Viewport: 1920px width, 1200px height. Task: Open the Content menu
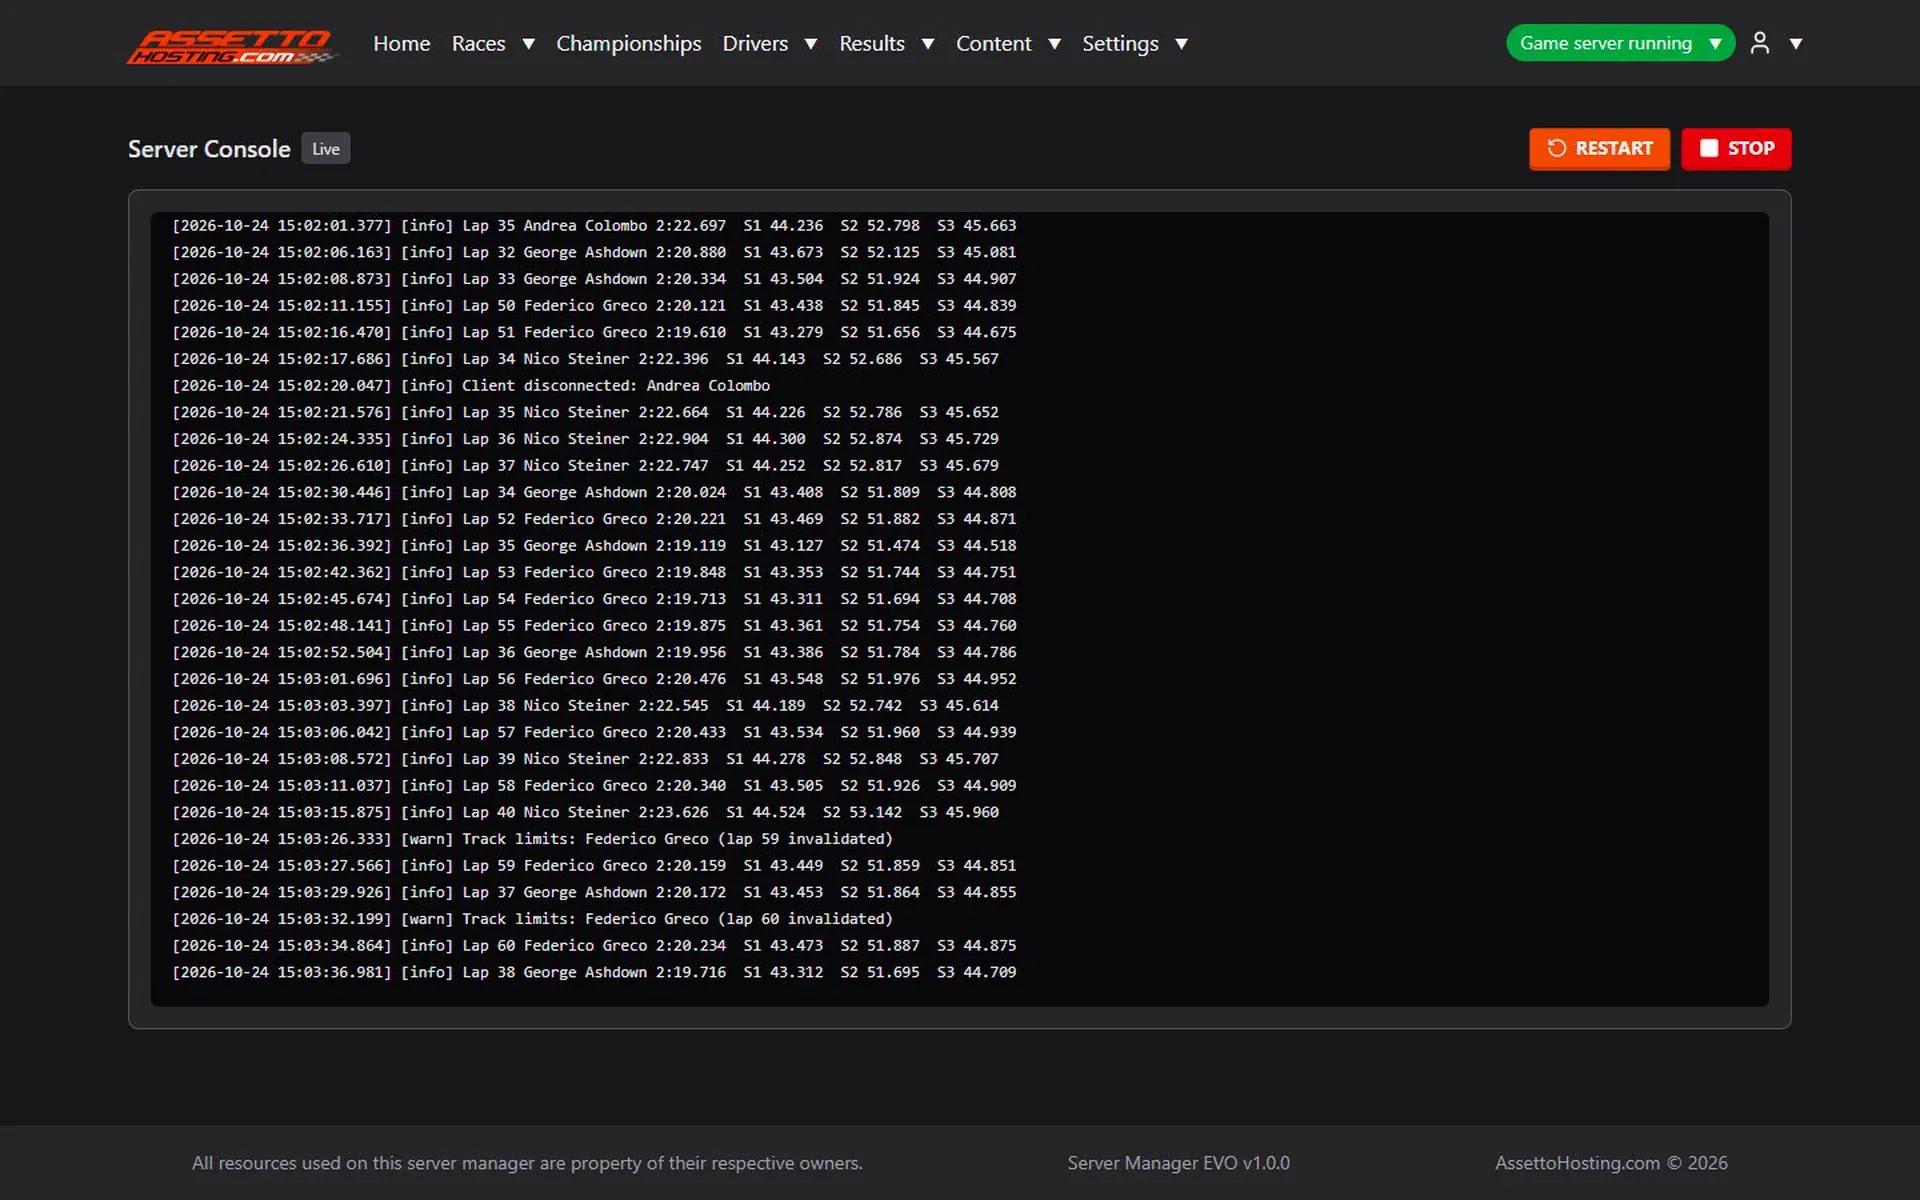pyautogui.click(x=993, y=43)
